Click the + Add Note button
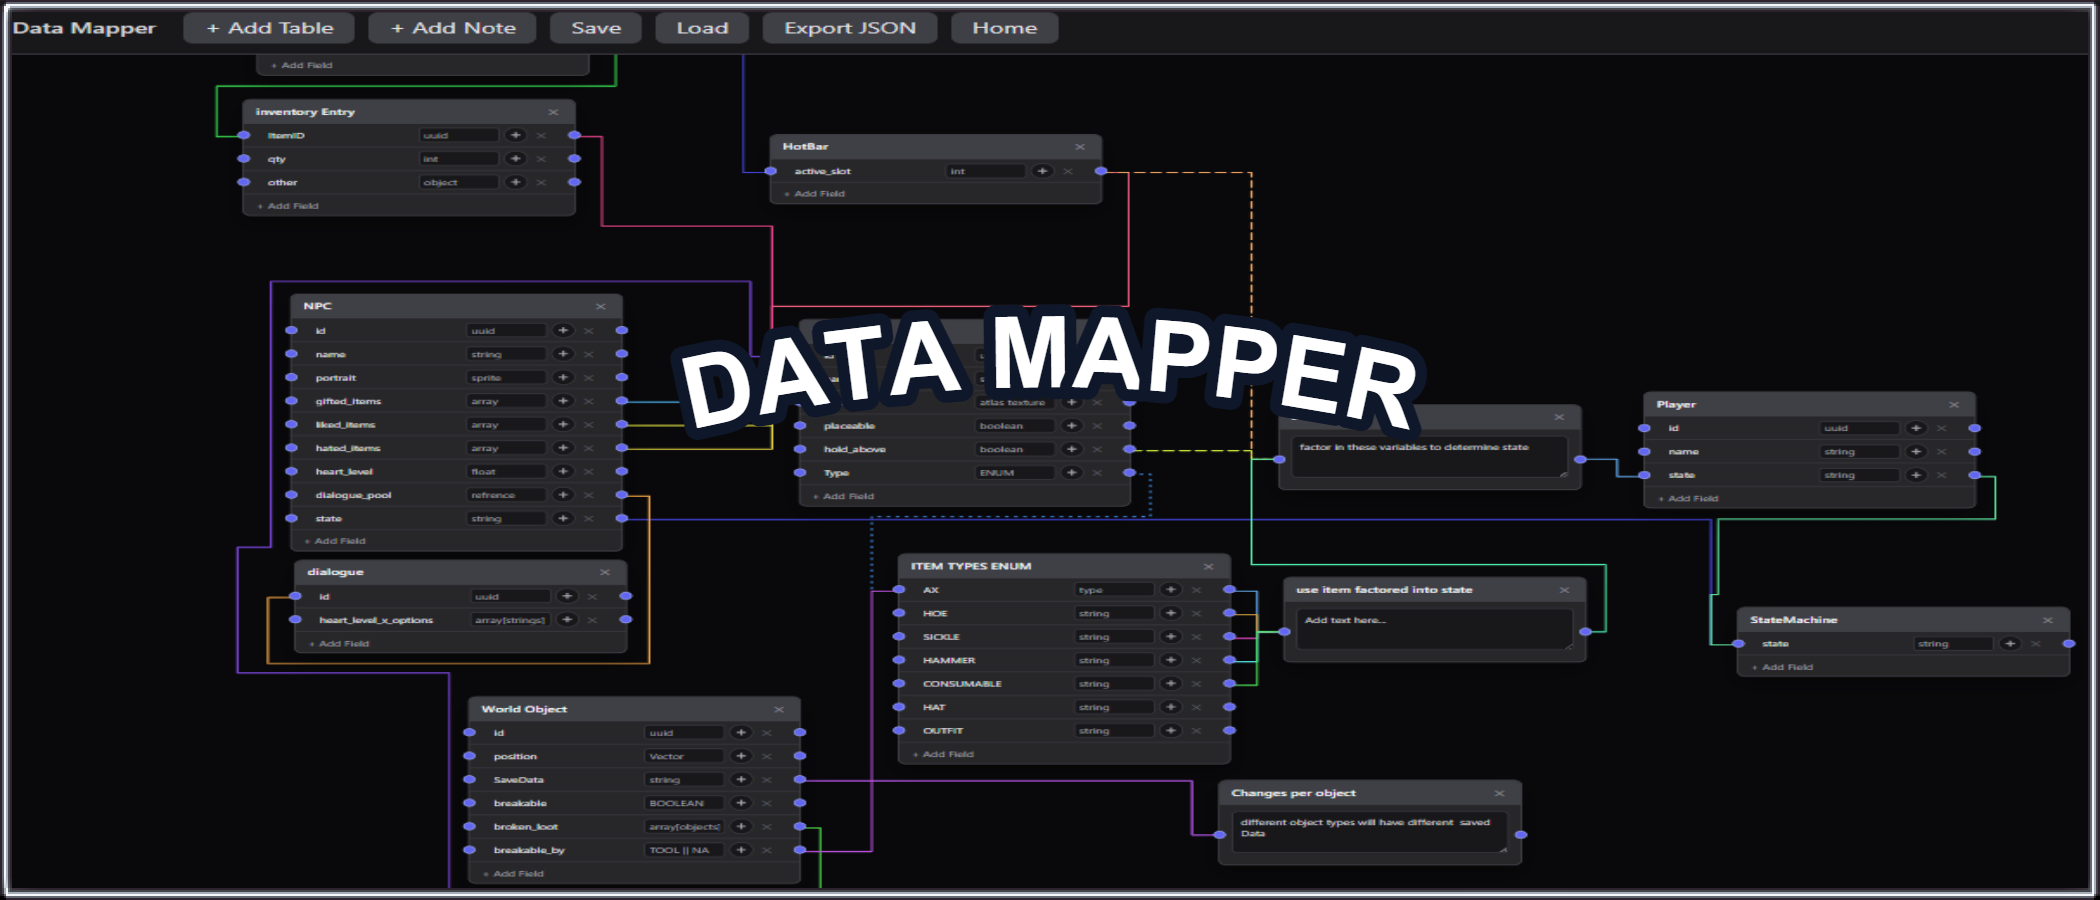 [x=452, y=28]
